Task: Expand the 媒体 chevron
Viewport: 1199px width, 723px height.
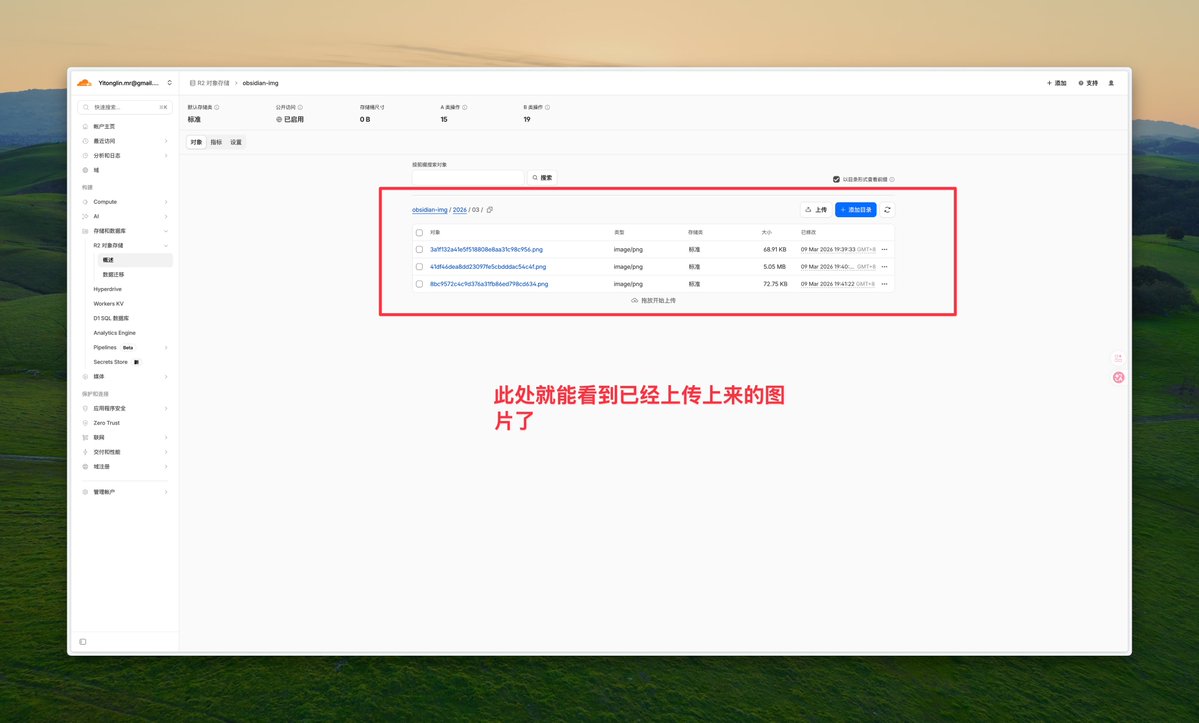Action: [x=166, y=376]
